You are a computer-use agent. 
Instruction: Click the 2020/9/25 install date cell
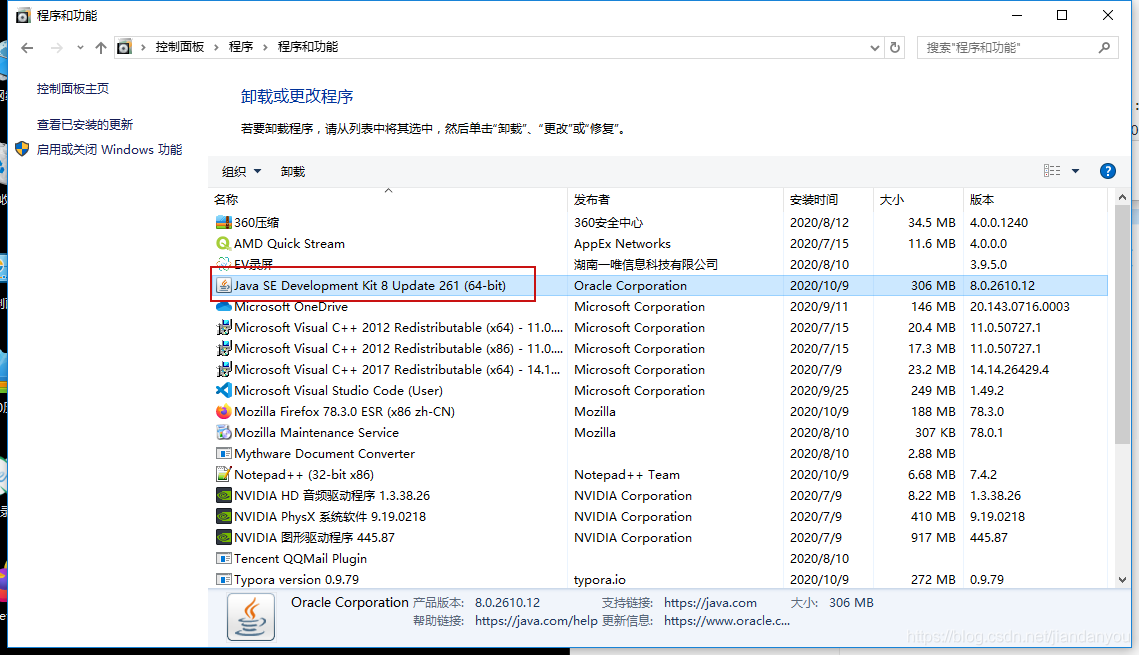click(819, 391)
